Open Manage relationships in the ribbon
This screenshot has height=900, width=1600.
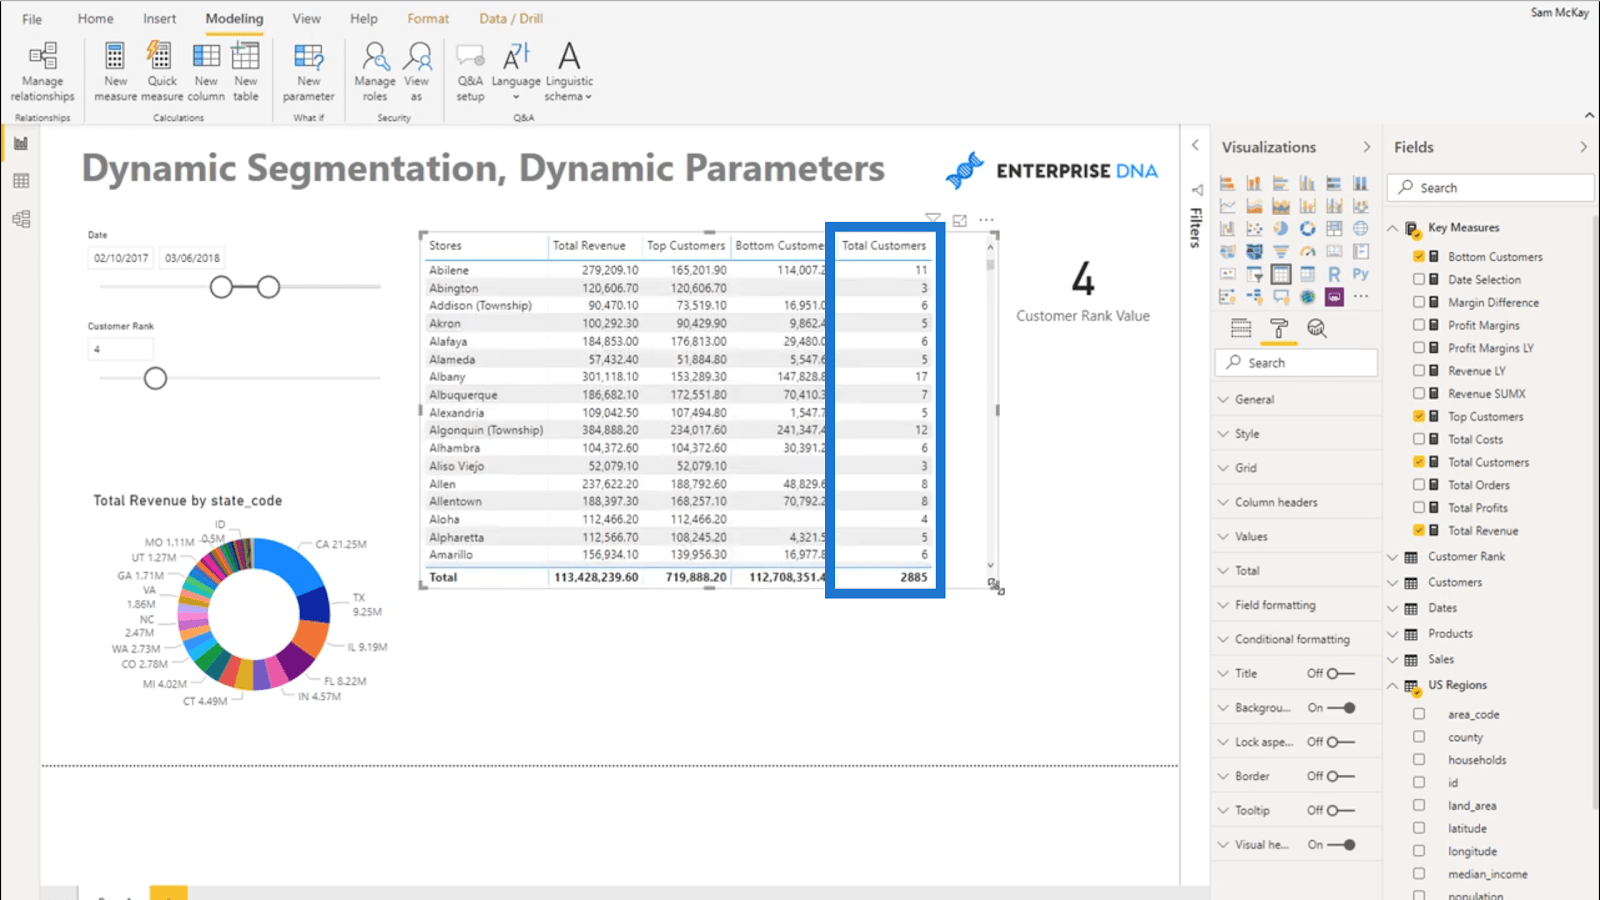[x=43, y=72]
